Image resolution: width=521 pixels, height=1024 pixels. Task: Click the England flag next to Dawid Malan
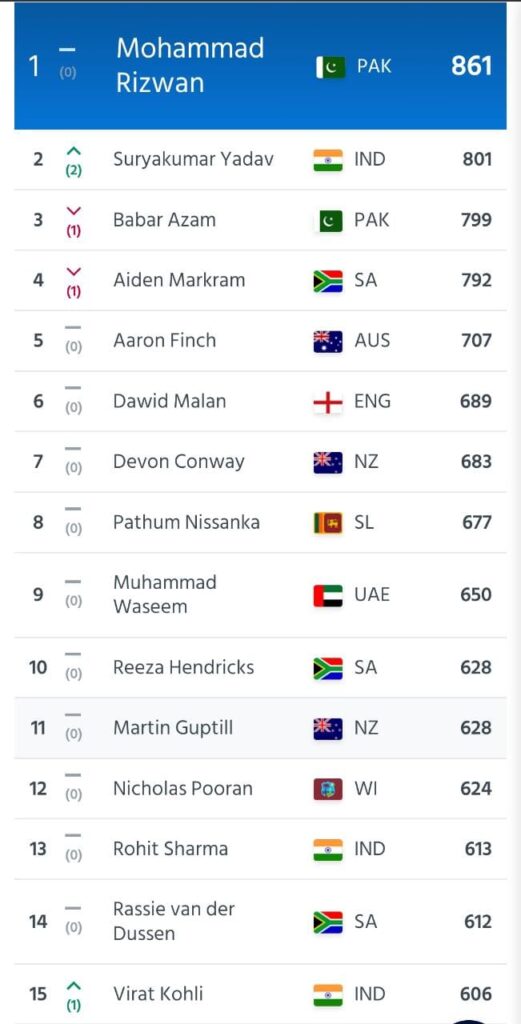328,402
